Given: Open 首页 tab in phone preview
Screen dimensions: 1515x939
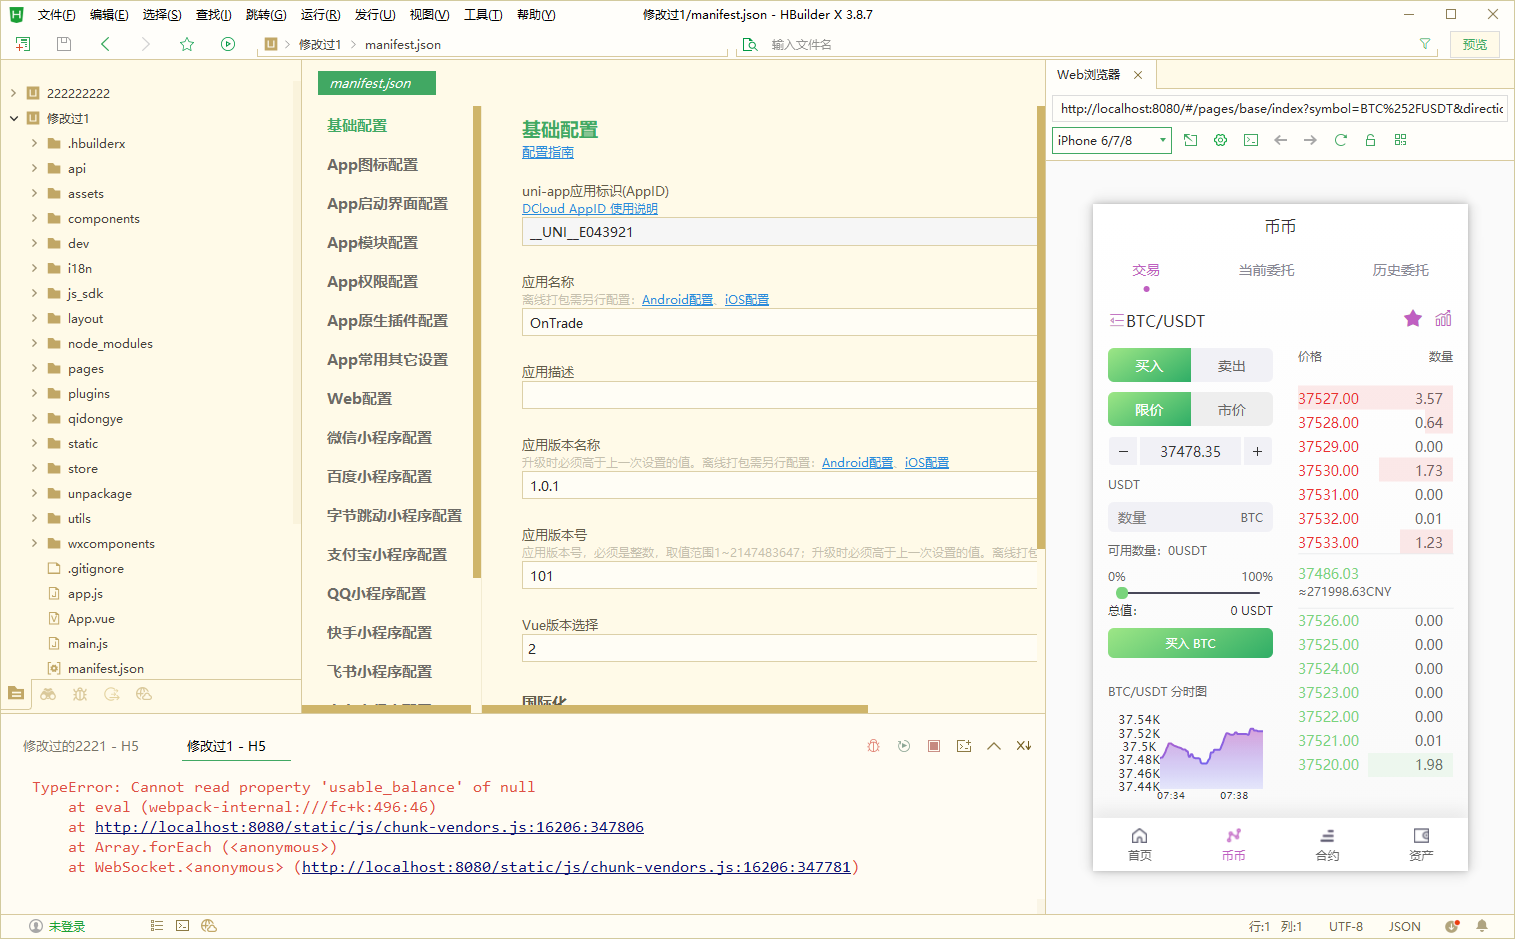Looking at the screenshot, I should point(1139,845).
